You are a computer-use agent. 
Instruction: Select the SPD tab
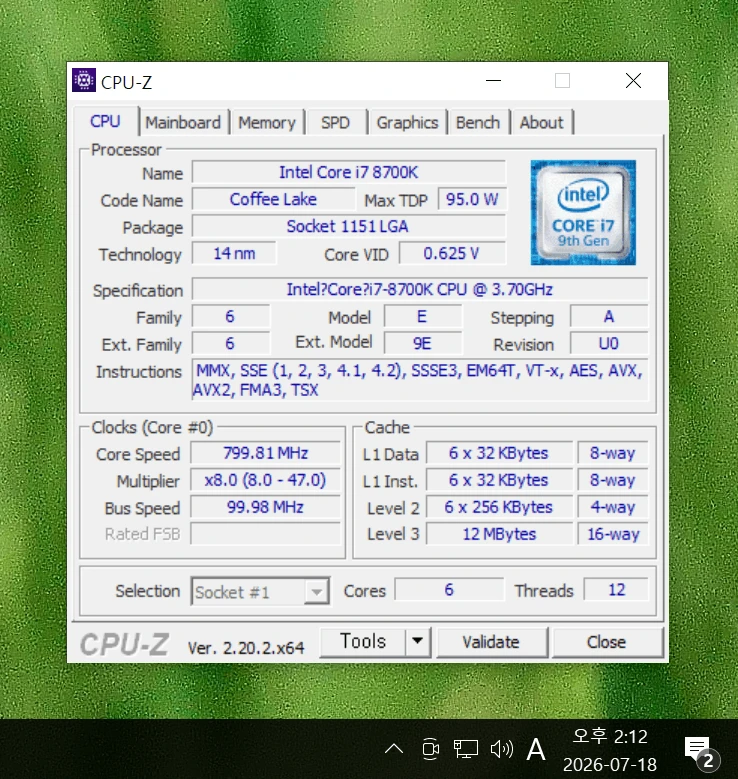[335, 122]
